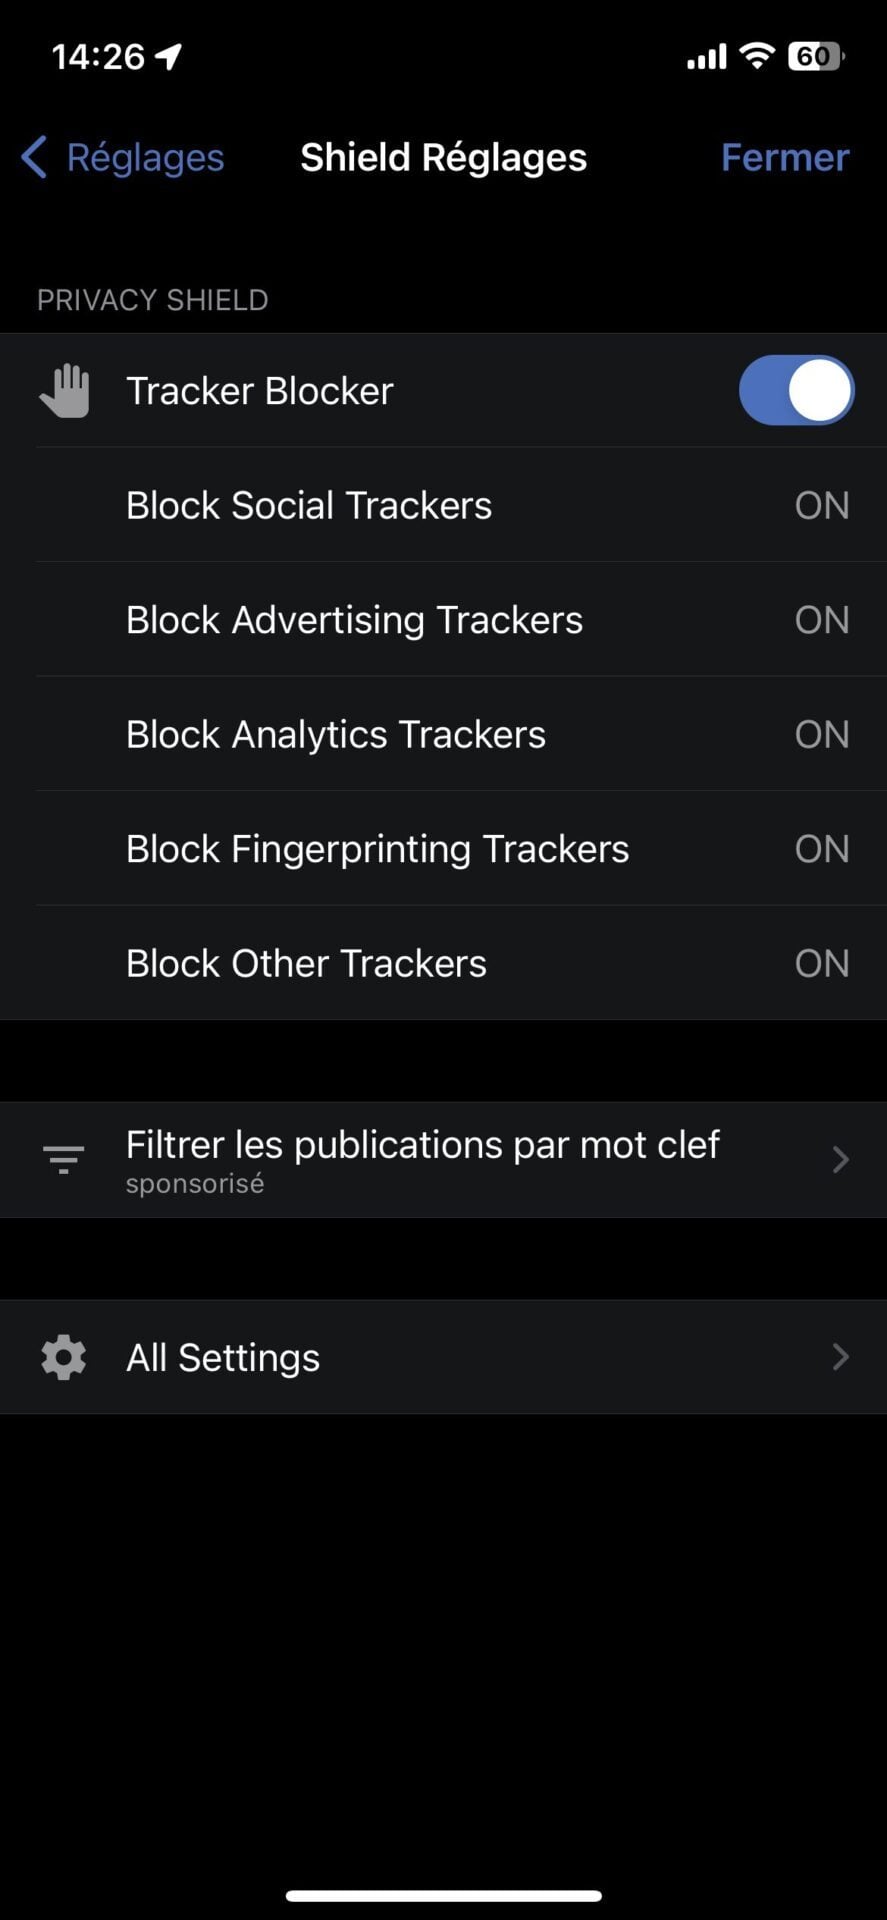Tap the location arrow in status bar
The image size is (887, 1920).
click(x=168, y=57)
